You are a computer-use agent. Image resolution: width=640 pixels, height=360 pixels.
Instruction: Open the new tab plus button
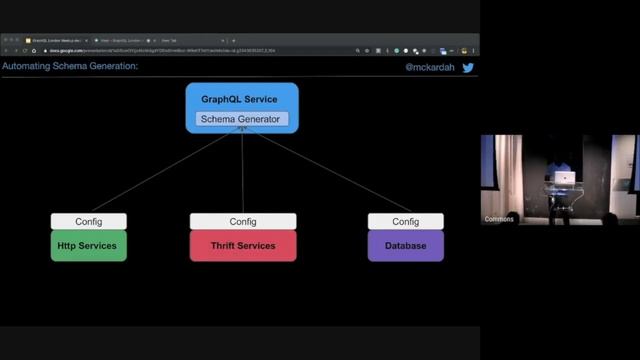pyautogui.click(x=233, y=41)
